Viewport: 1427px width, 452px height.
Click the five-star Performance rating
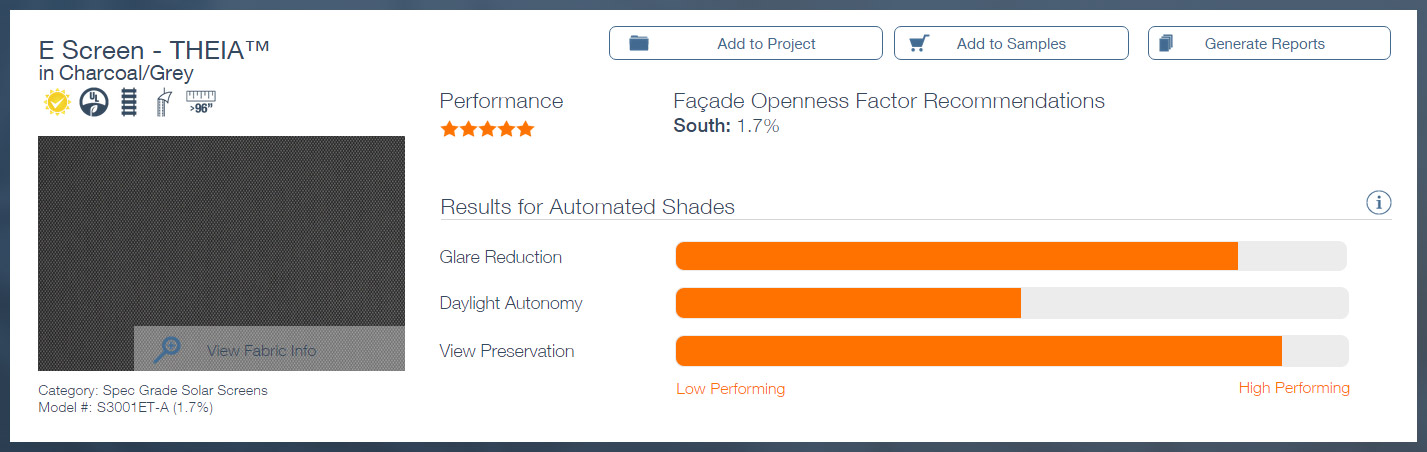(x=487, y=129)
